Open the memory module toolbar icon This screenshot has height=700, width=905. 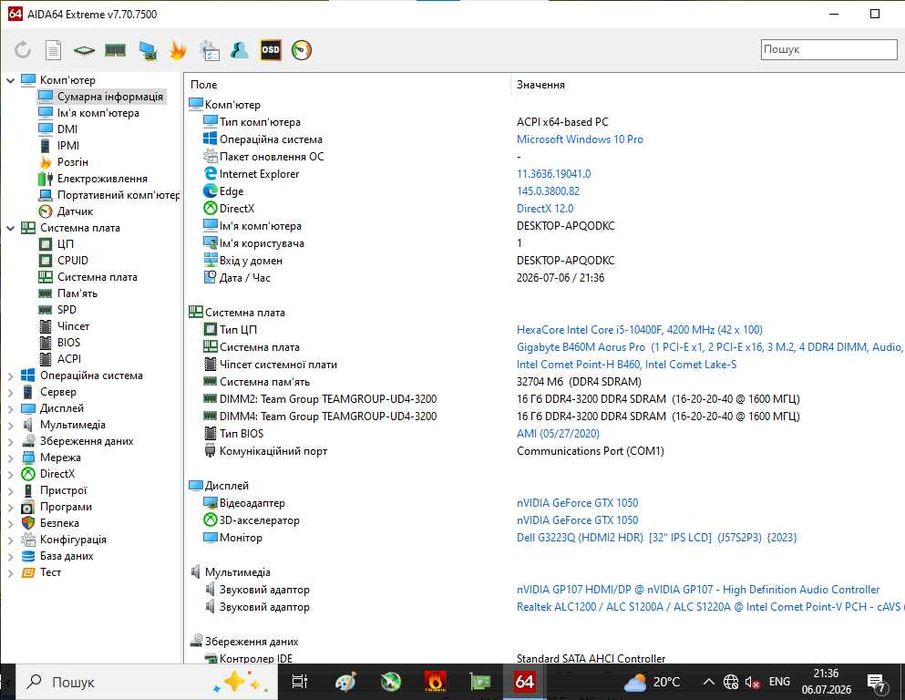pos(115,50)
